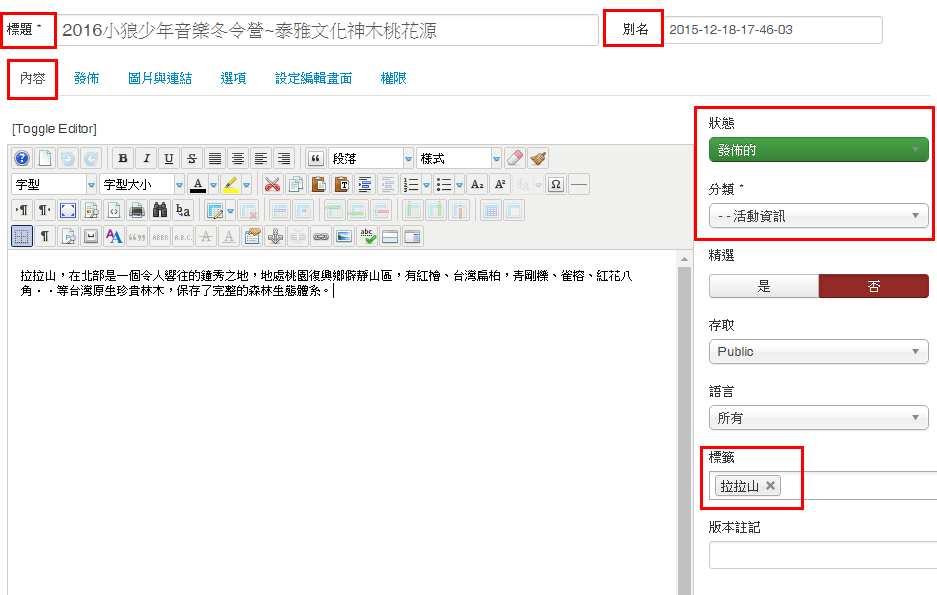
Task: Apply strikethrough formatting
Action: (192, 159)
